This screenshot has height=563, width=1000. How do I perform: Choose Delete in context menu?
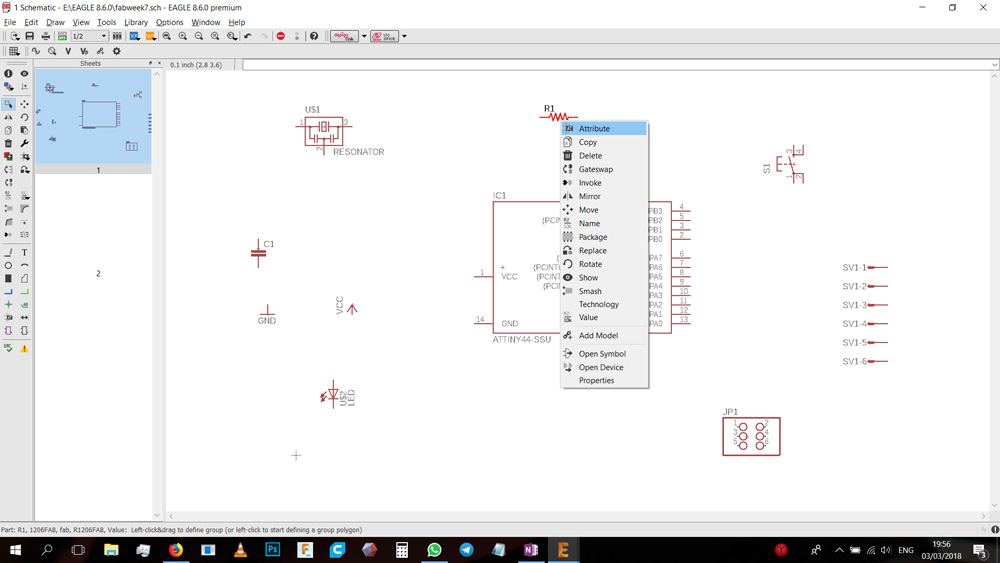coord(604,156)
